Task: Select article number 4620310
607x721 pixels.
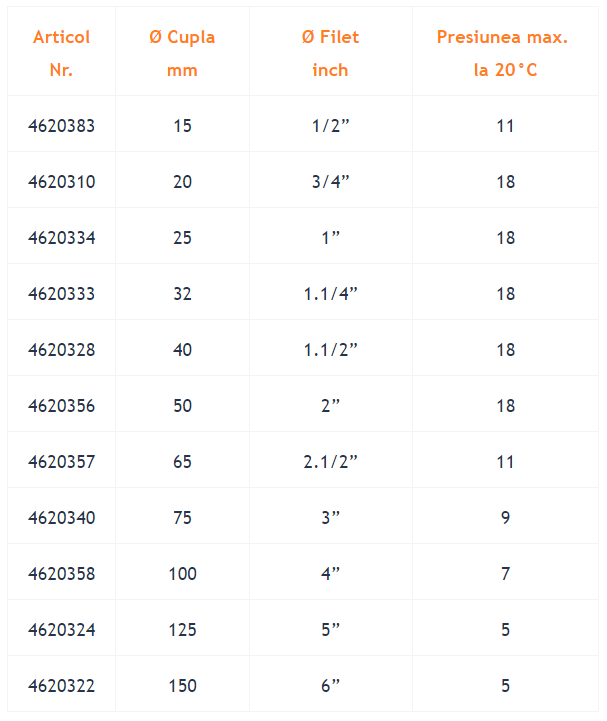Action: click(62, 182)
